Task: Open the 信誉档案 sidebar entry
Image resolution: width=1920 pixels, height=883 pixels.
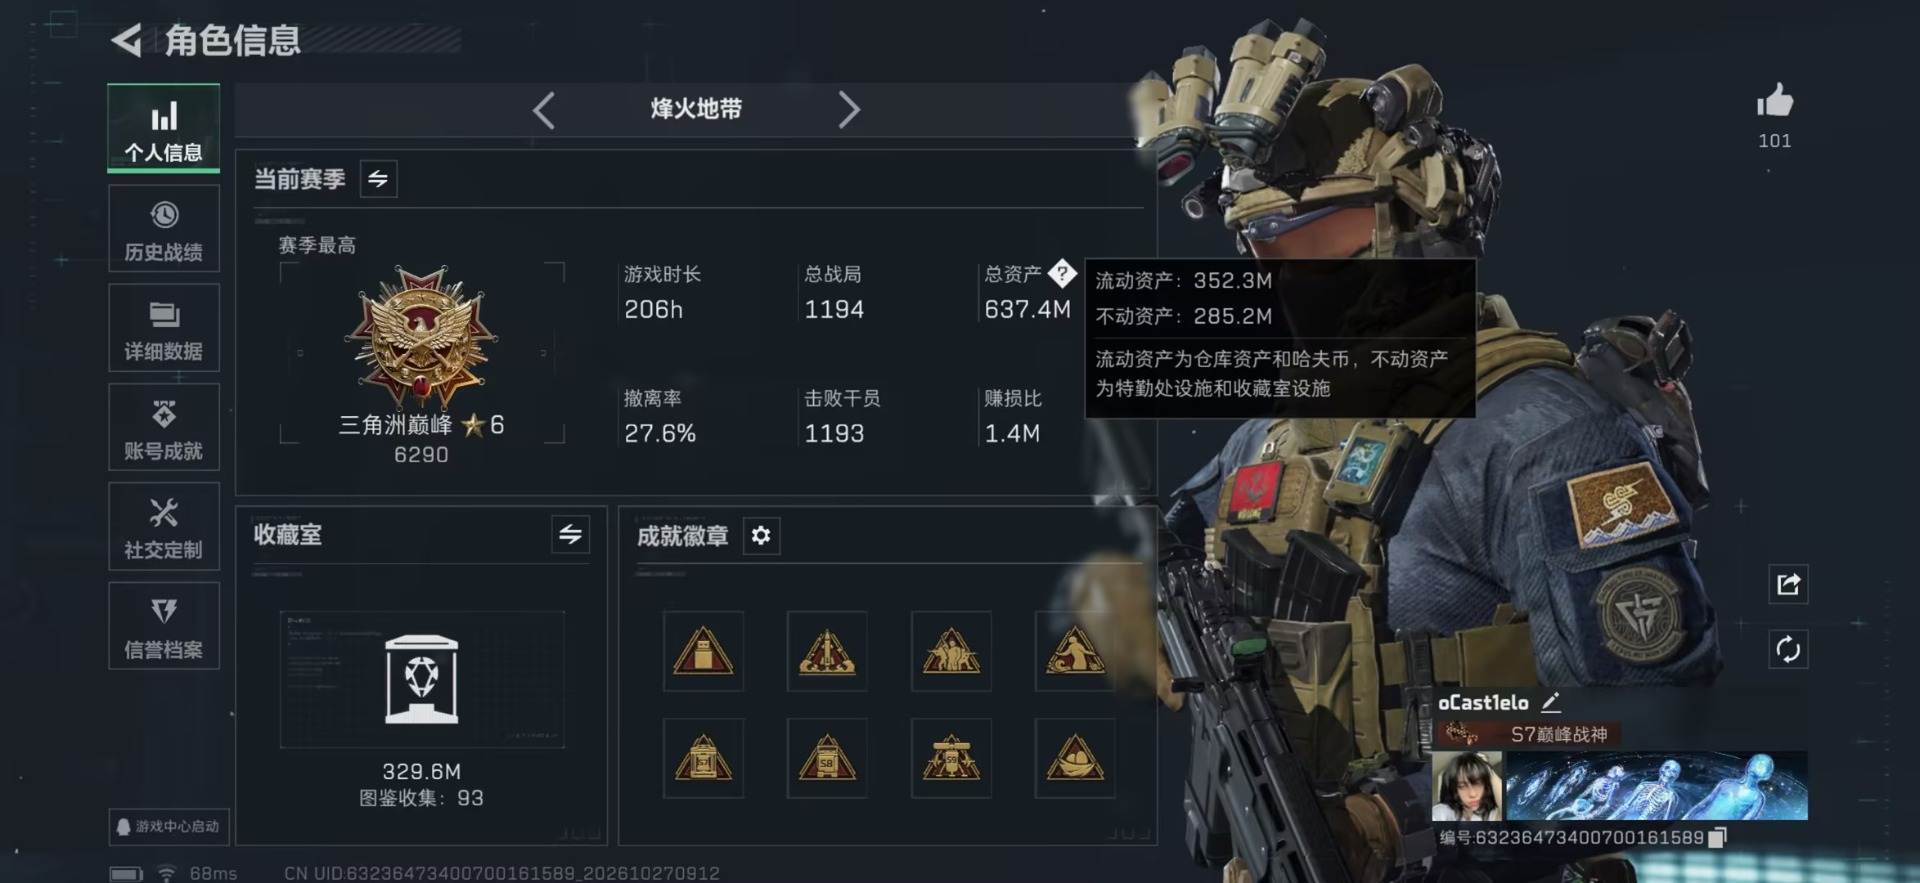Action: (164, 626)
